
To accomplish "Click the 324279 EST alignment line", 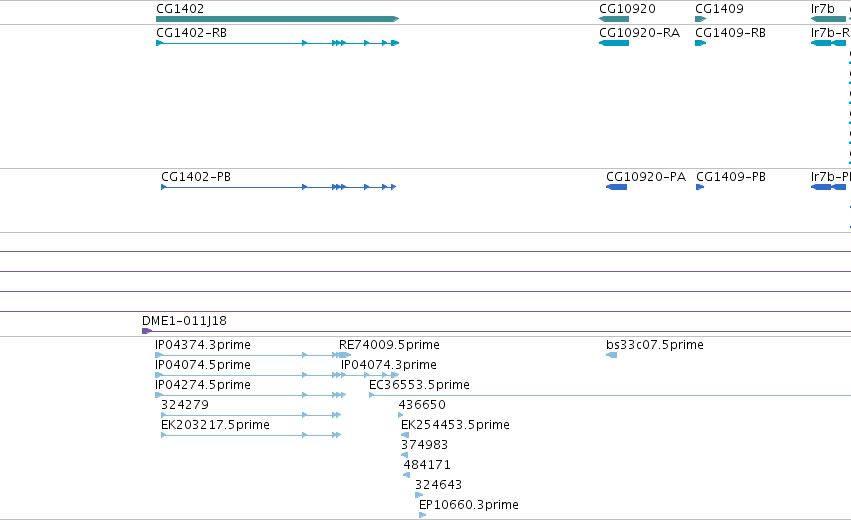I will [x=251, y=415].
